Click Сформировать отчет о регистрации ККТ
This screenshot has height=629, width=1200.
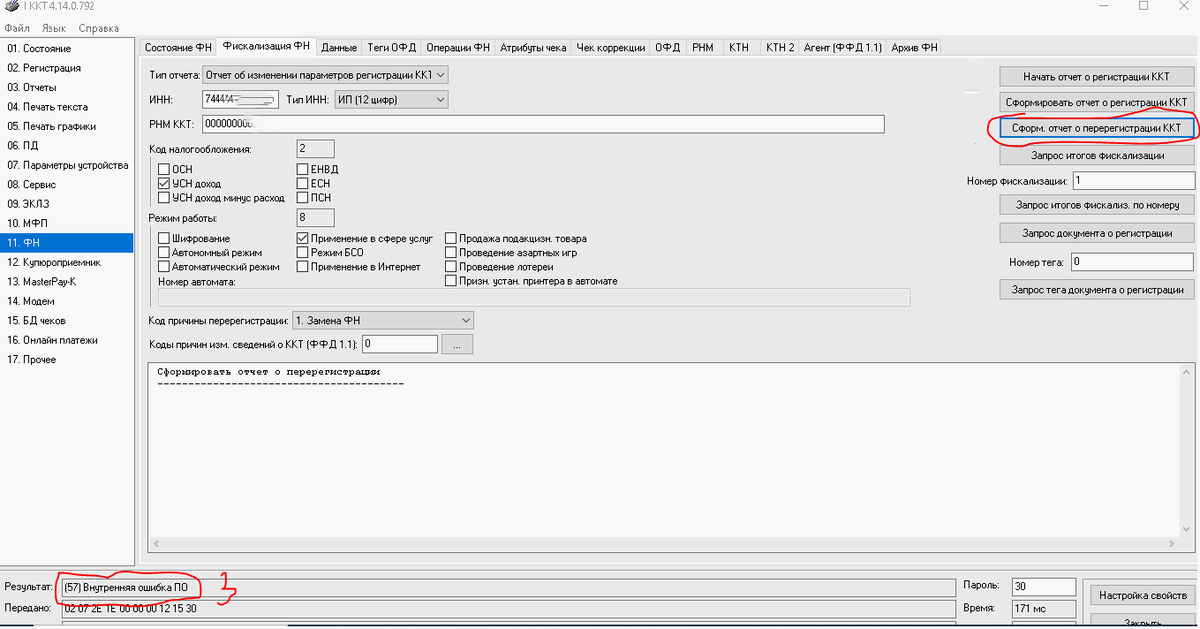tap(1097, 102)
